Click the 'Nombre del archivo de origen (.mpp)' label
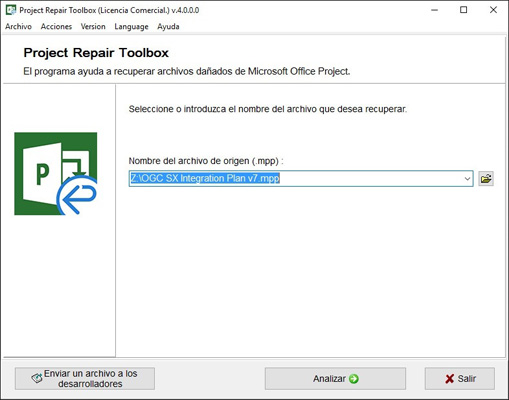The width and height of the screenshot is (509, 400). pyautogui.click(x=206, y=161)
